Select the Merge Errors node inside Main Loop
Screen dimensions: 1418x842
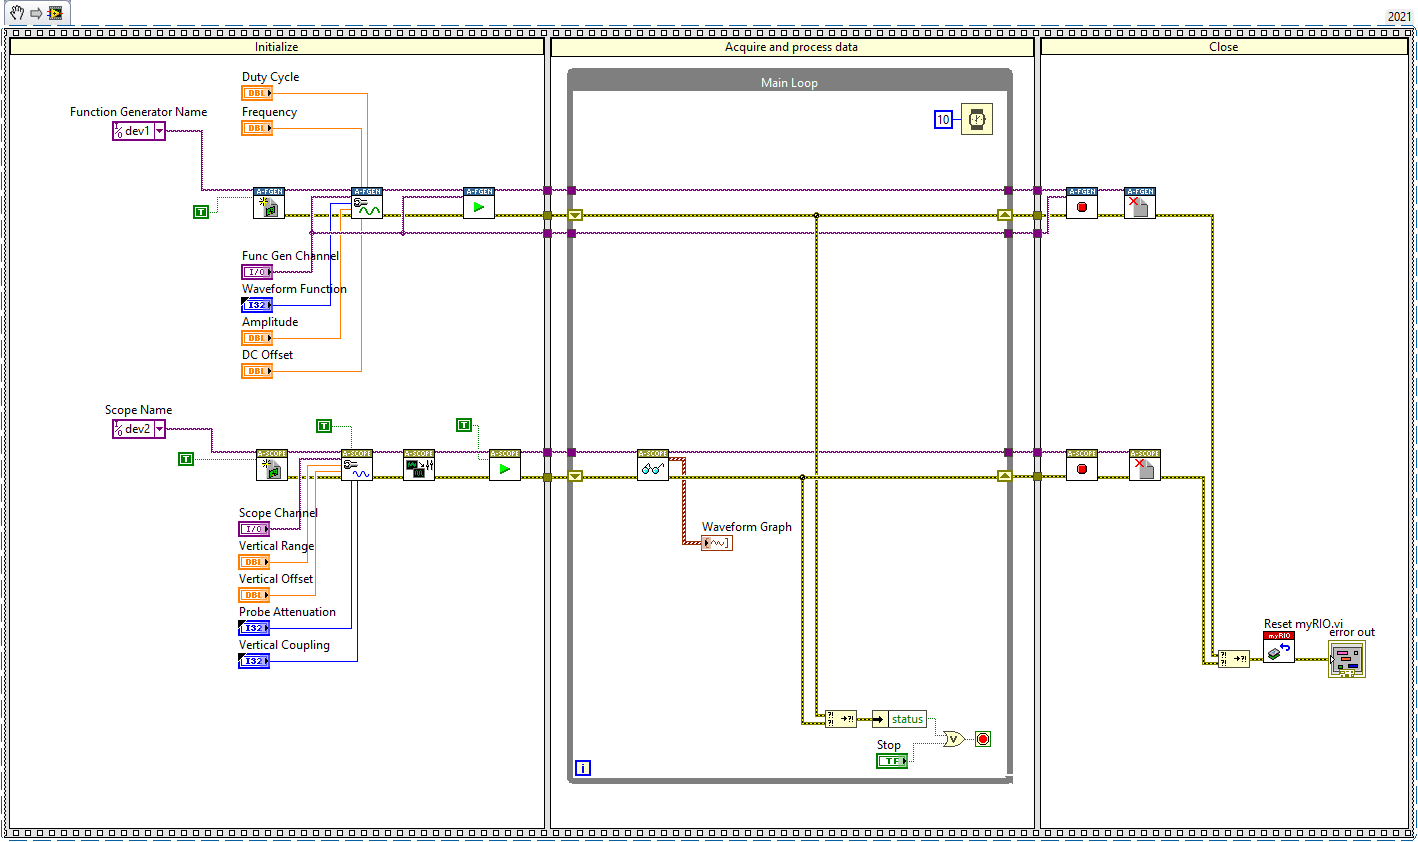pos(841,719)
